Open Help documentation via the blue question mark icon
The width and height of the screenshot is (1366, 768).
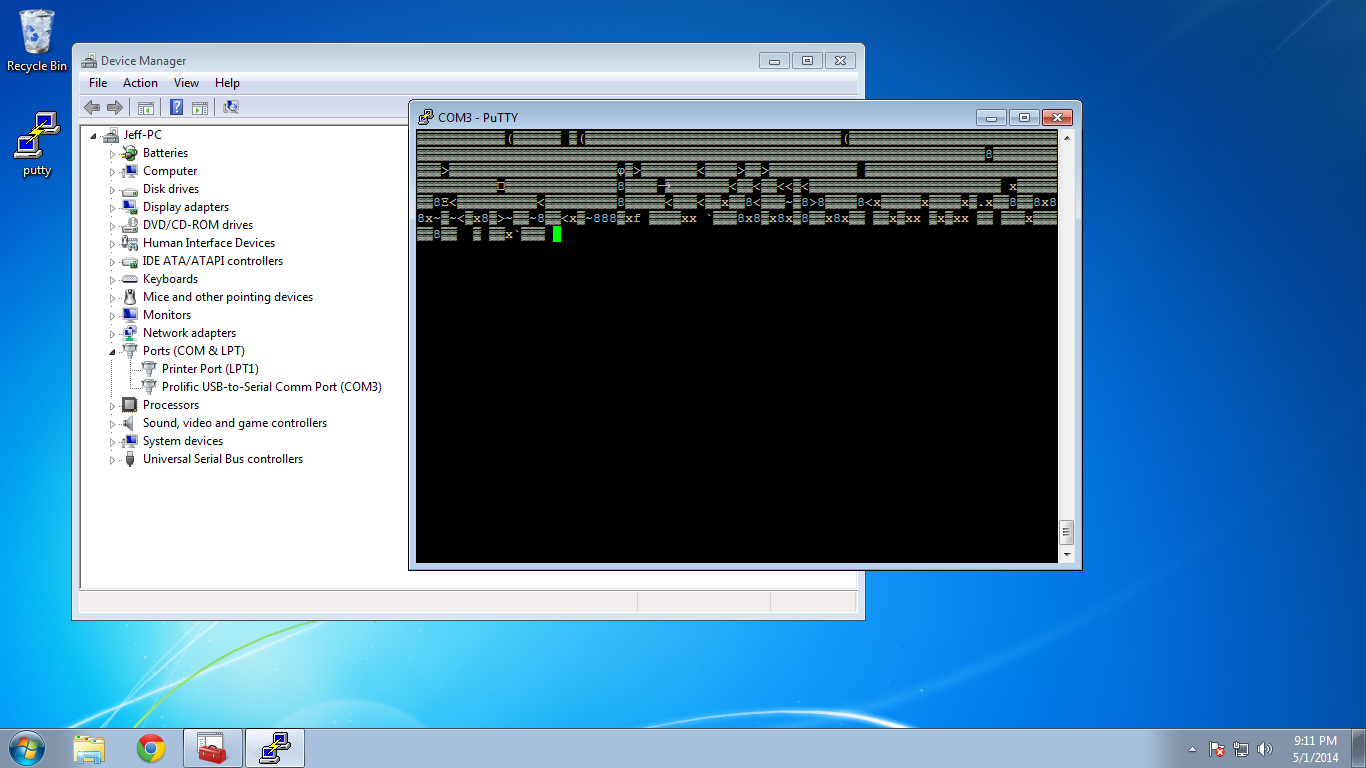pos(176,107)
